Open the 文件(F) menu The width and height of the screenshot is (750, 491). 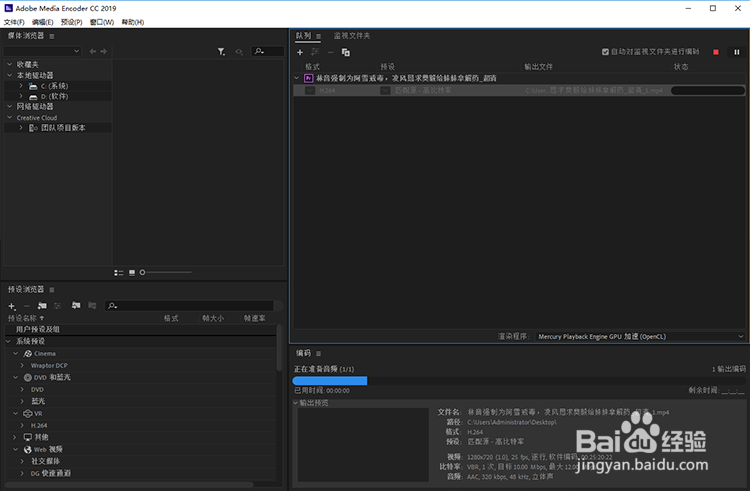[x=14, y=22]
